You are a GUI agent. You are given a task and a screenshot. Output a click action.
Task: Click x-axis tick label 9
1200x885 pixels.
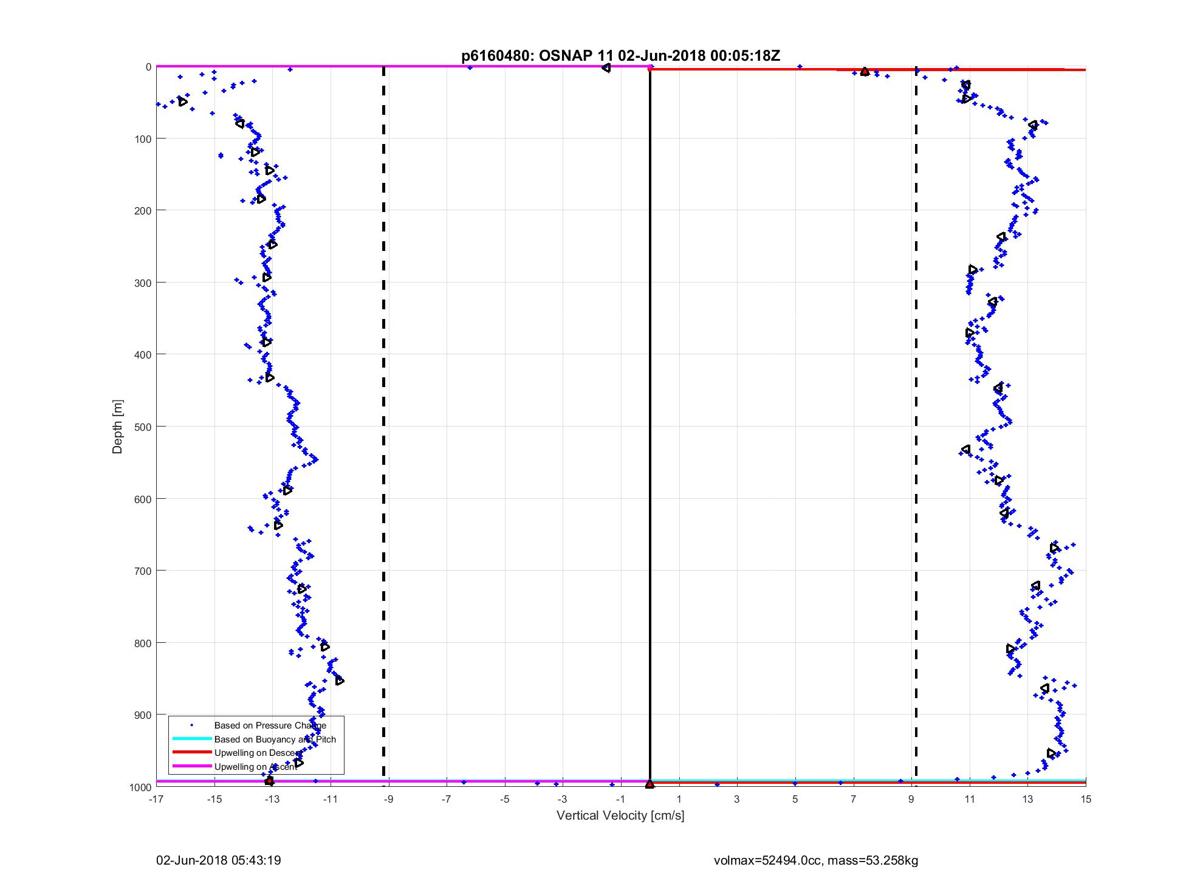(911, 799)
